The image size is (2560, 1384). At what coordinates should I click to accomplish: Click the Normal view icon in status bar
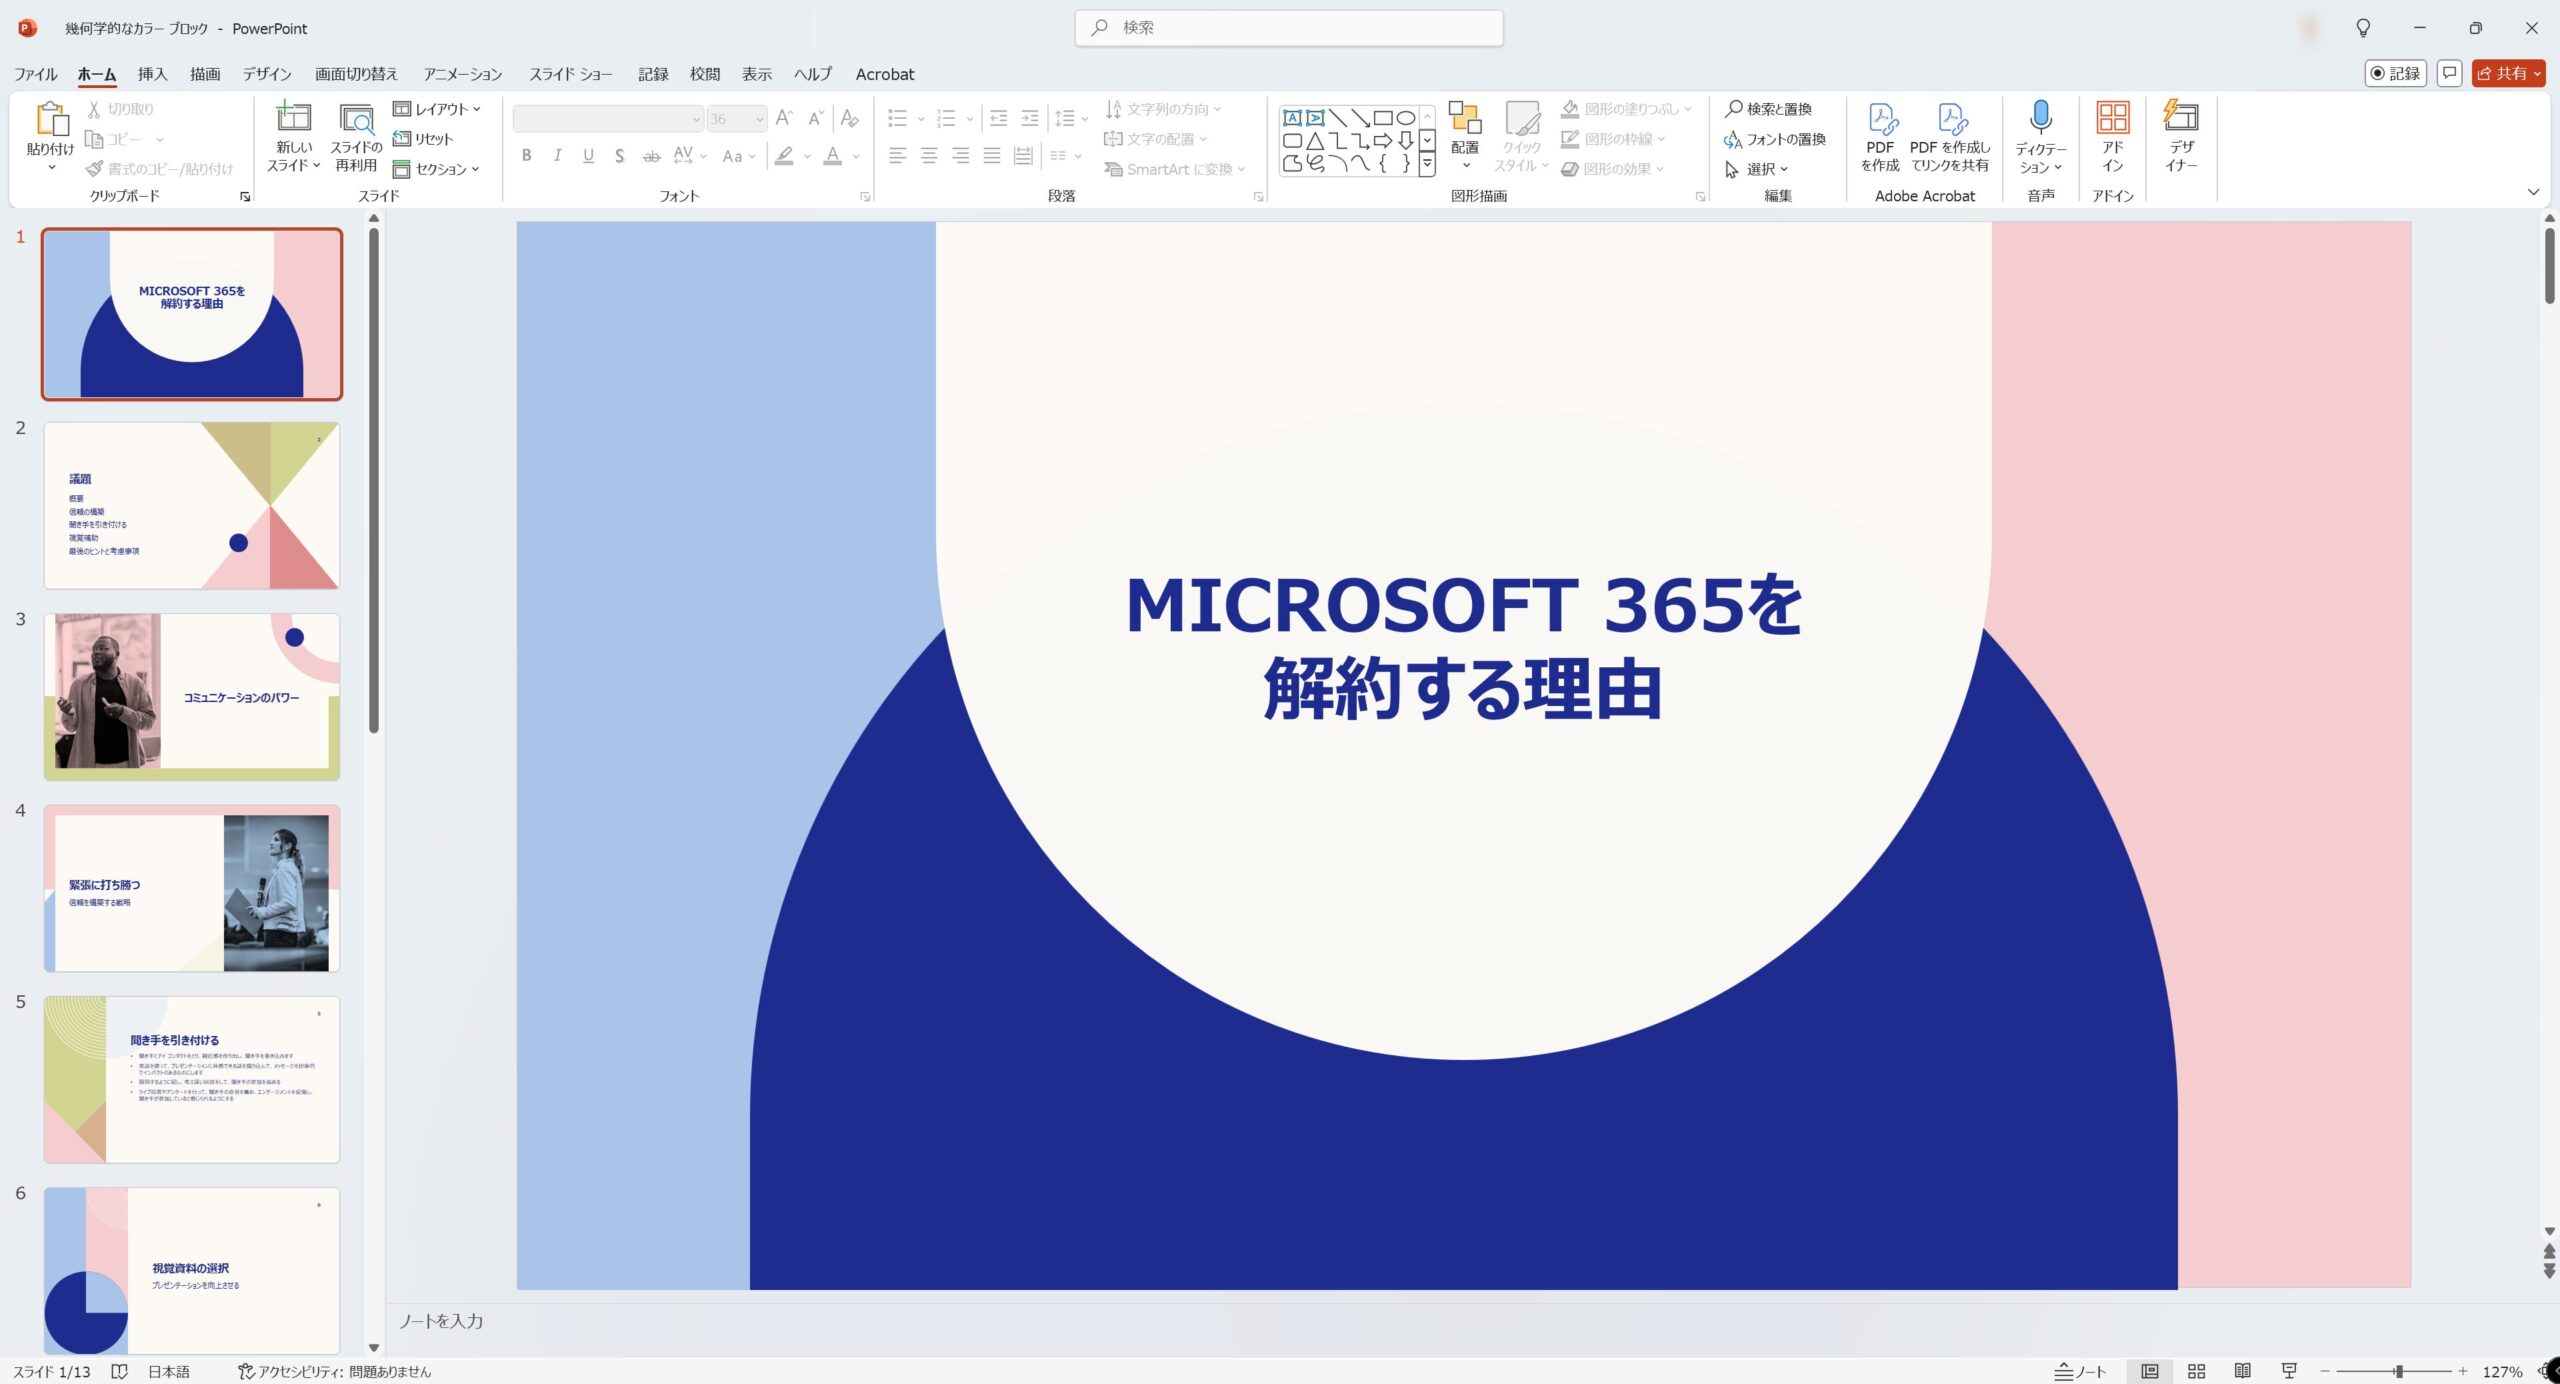[2150, 1371]
